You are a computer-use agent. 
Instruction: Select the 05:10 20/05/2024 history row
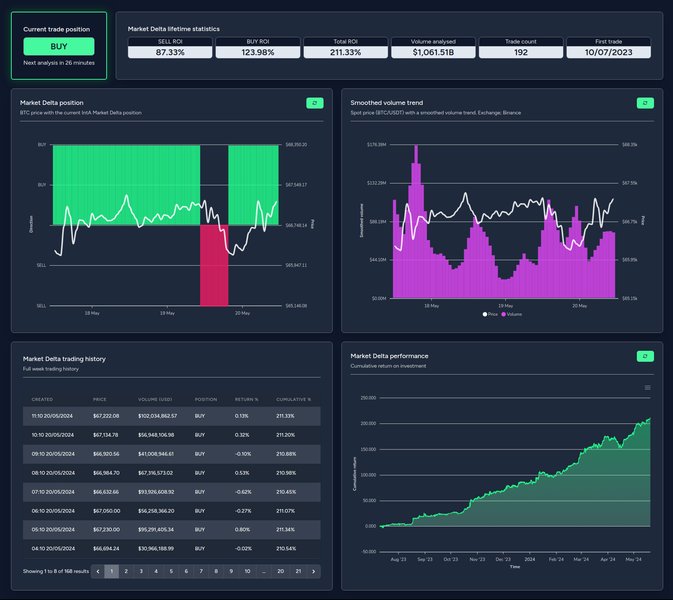(172, 530)
